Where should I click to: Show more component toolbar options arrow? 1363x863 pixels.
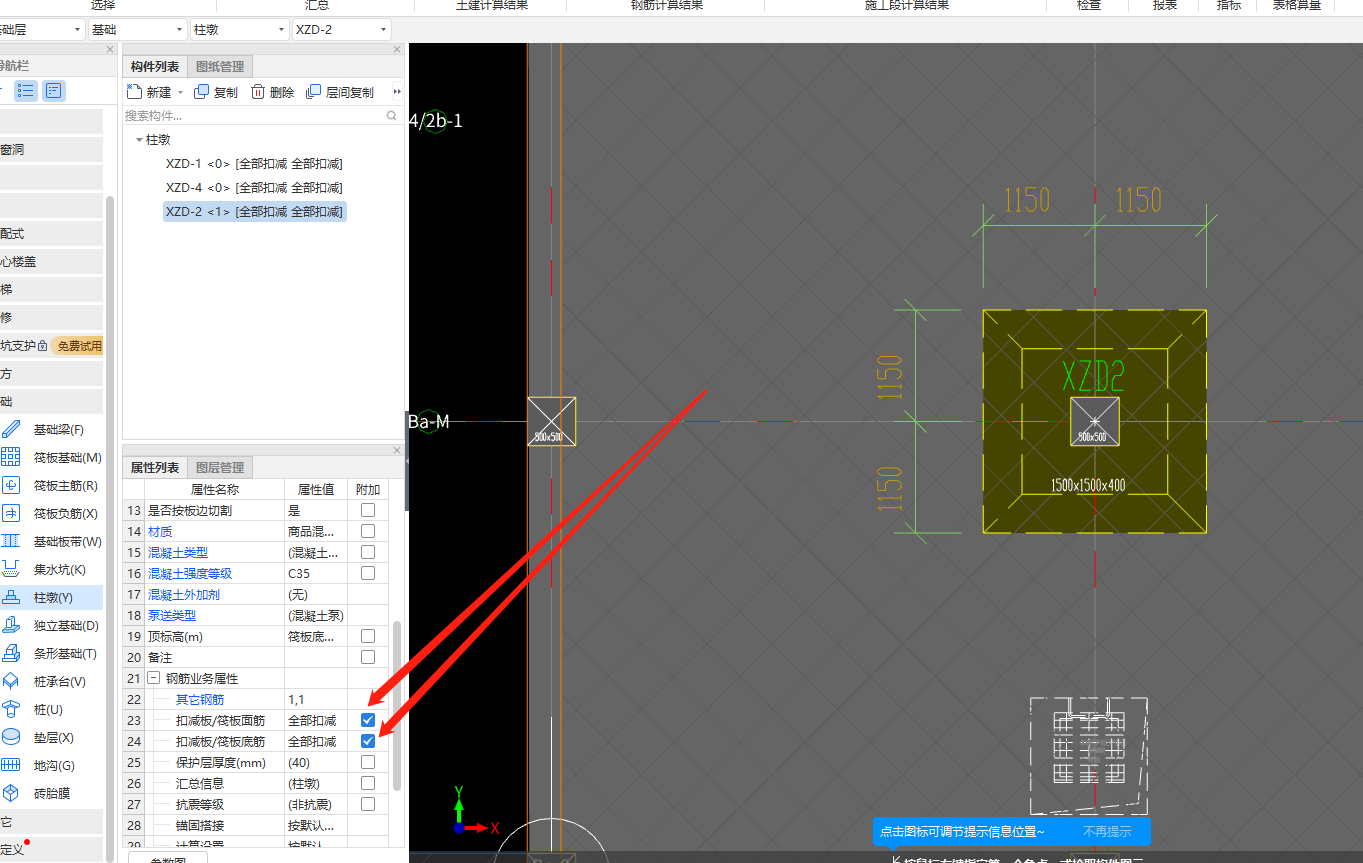click(397, 92)
